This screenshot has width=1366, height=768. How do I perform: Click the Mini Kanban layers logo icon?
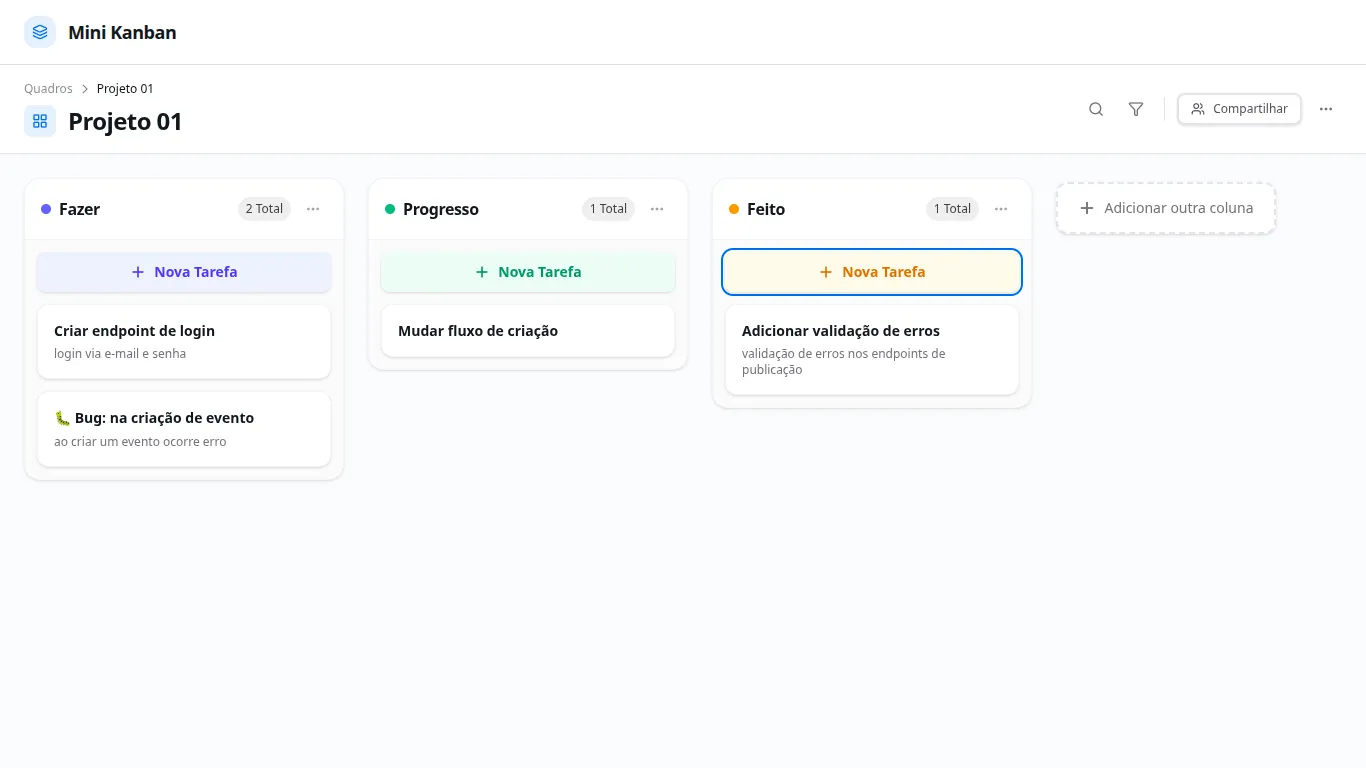pyautogui.click(x=40, y=32)
